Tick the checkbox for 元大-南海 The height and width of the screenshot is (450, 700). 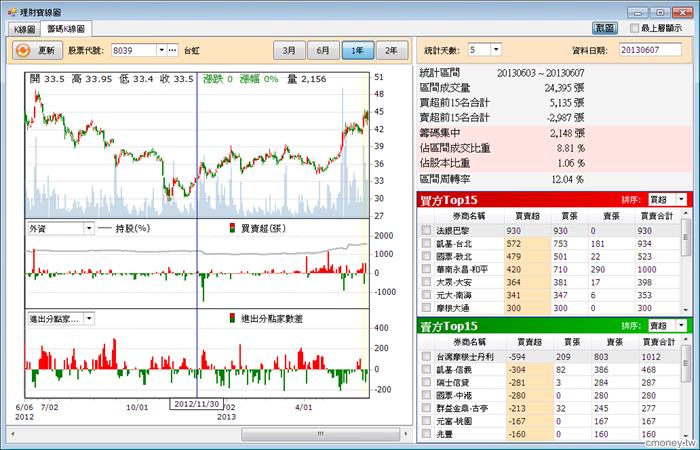pyautogui.click(x=427, y=295)
